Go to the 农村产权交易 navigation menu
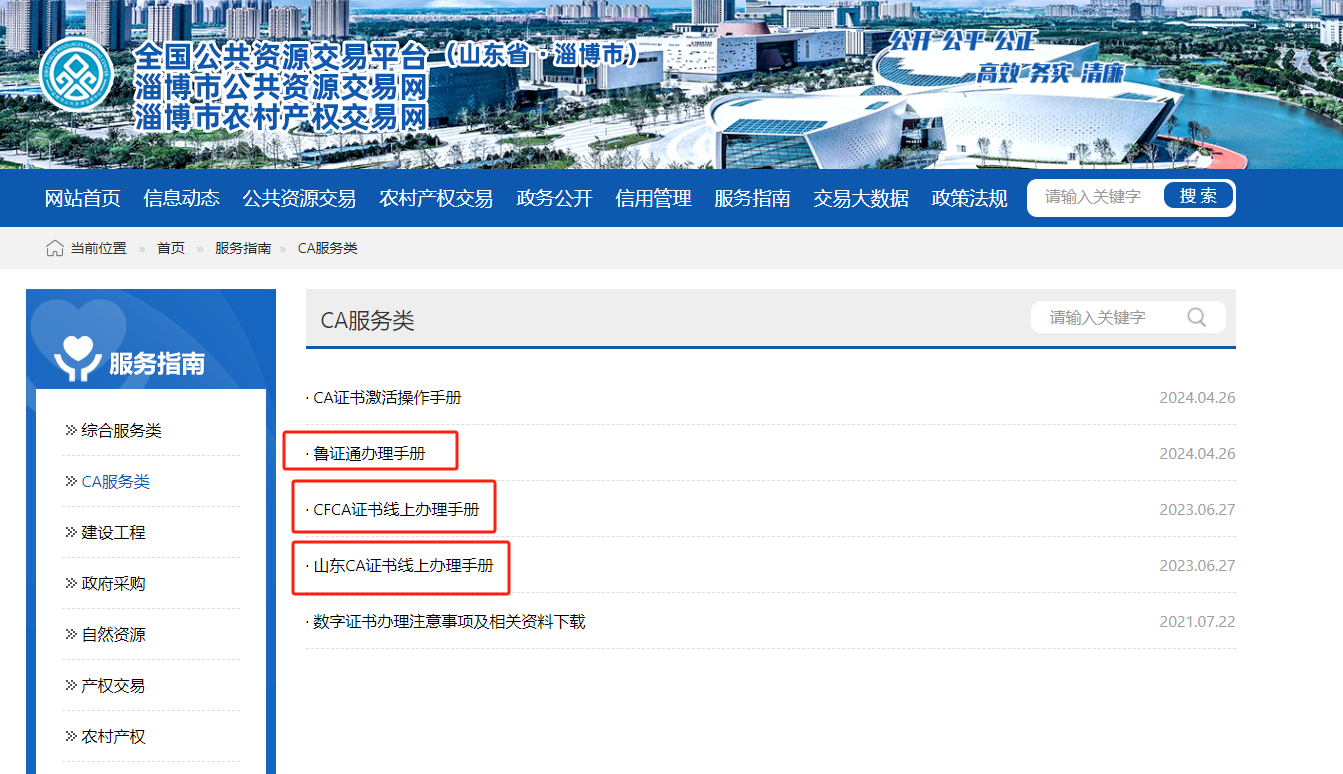This screenshot has height=774, width=1343. point(436,198)
